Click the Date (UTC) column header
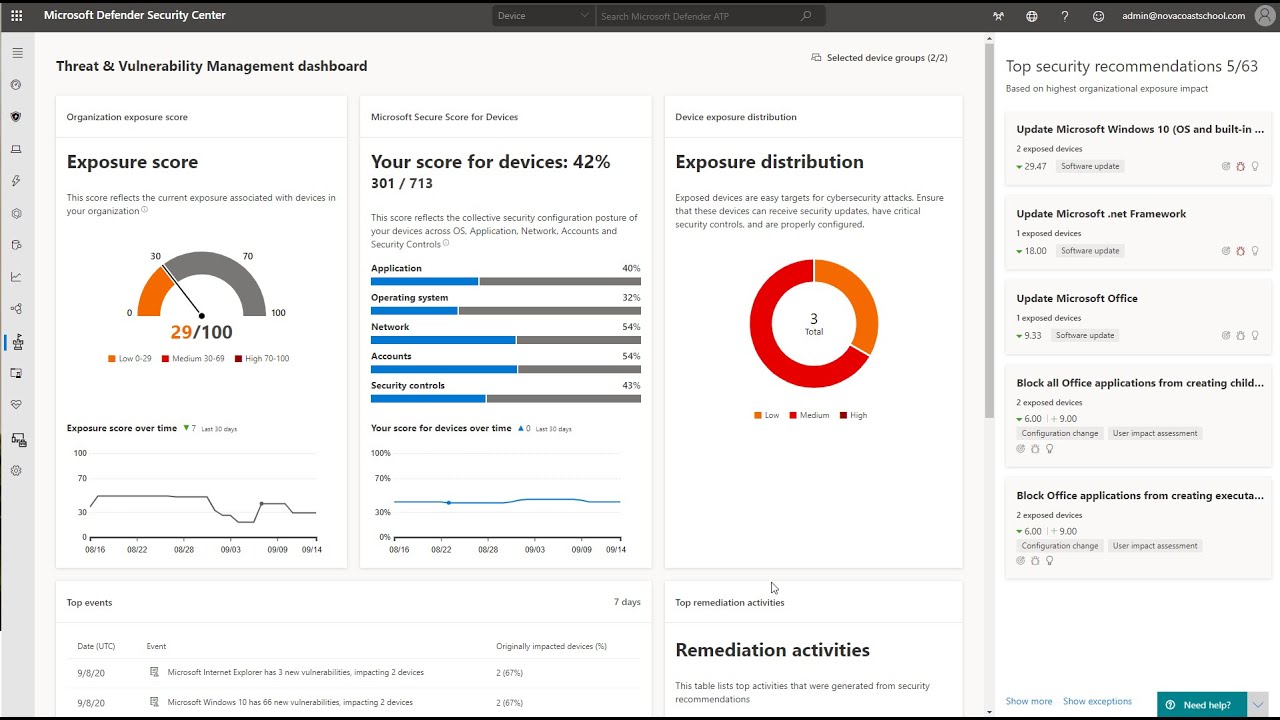Screen dimensions: 1280x720 pos(96,646)
